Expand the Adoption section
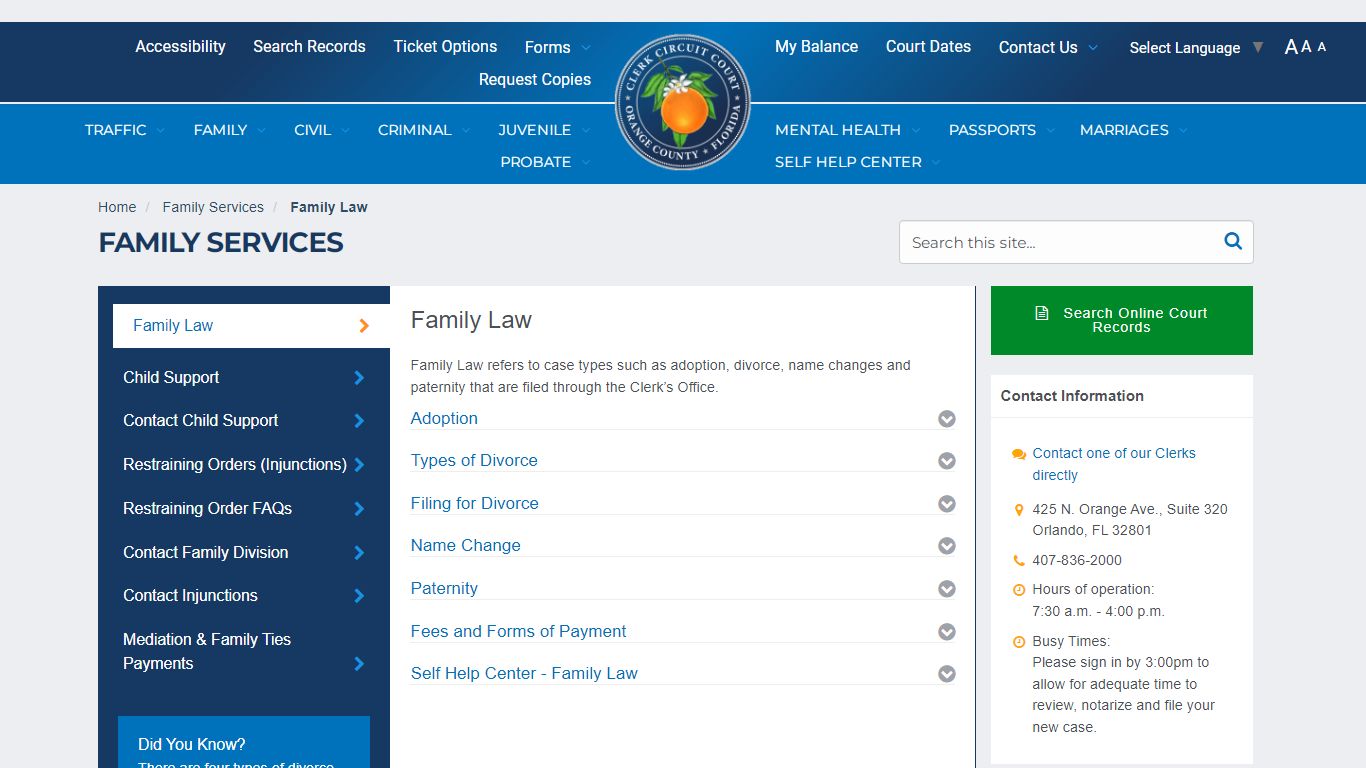1366x768 pixels. tap(683, 419)
